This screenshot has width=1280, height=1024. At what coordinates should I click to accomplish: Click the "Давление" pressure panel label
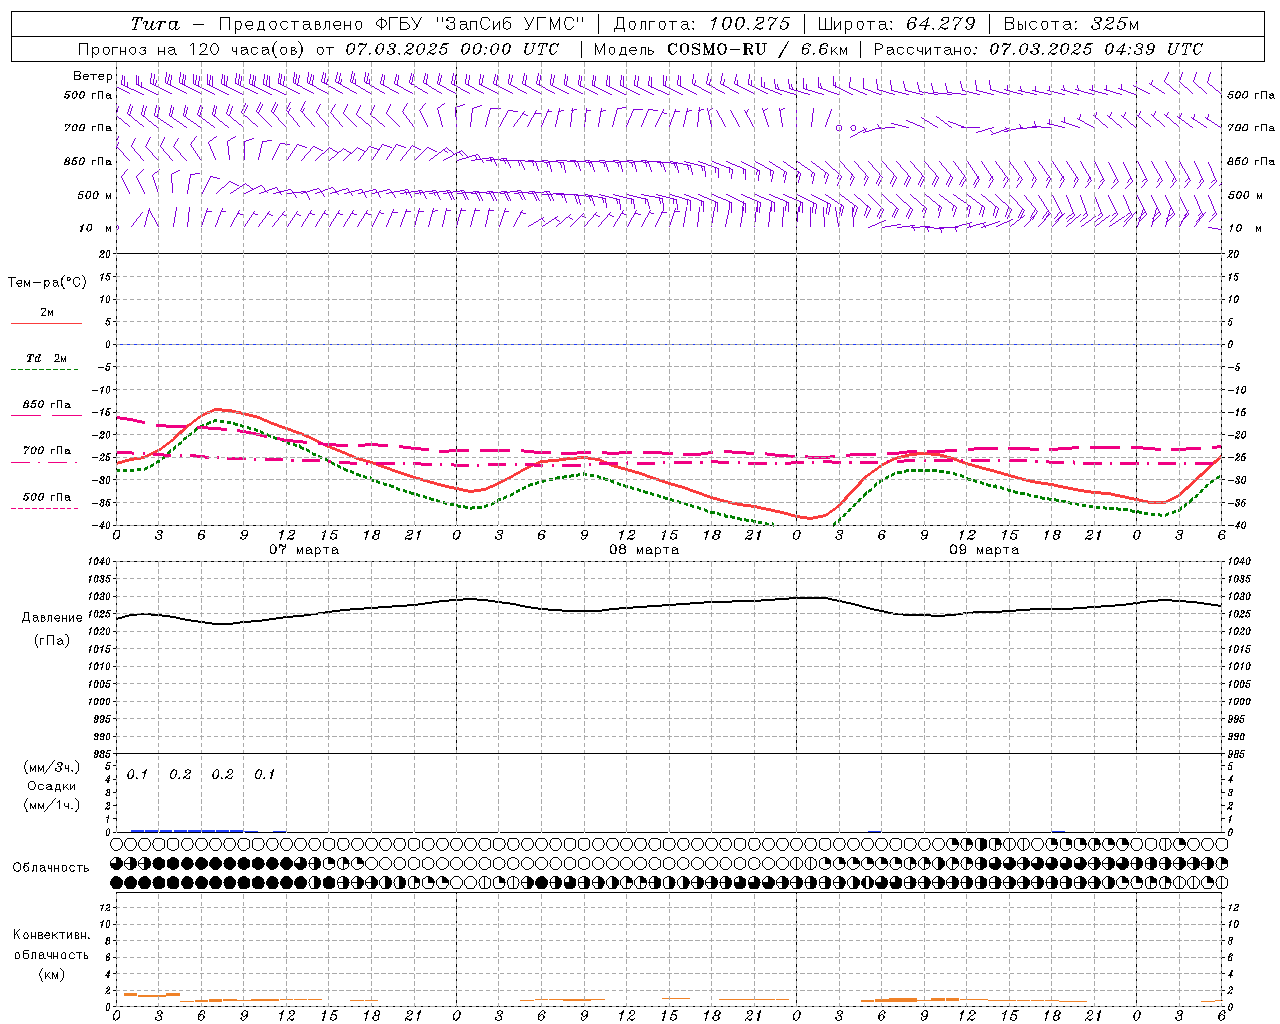pos(52,618)
